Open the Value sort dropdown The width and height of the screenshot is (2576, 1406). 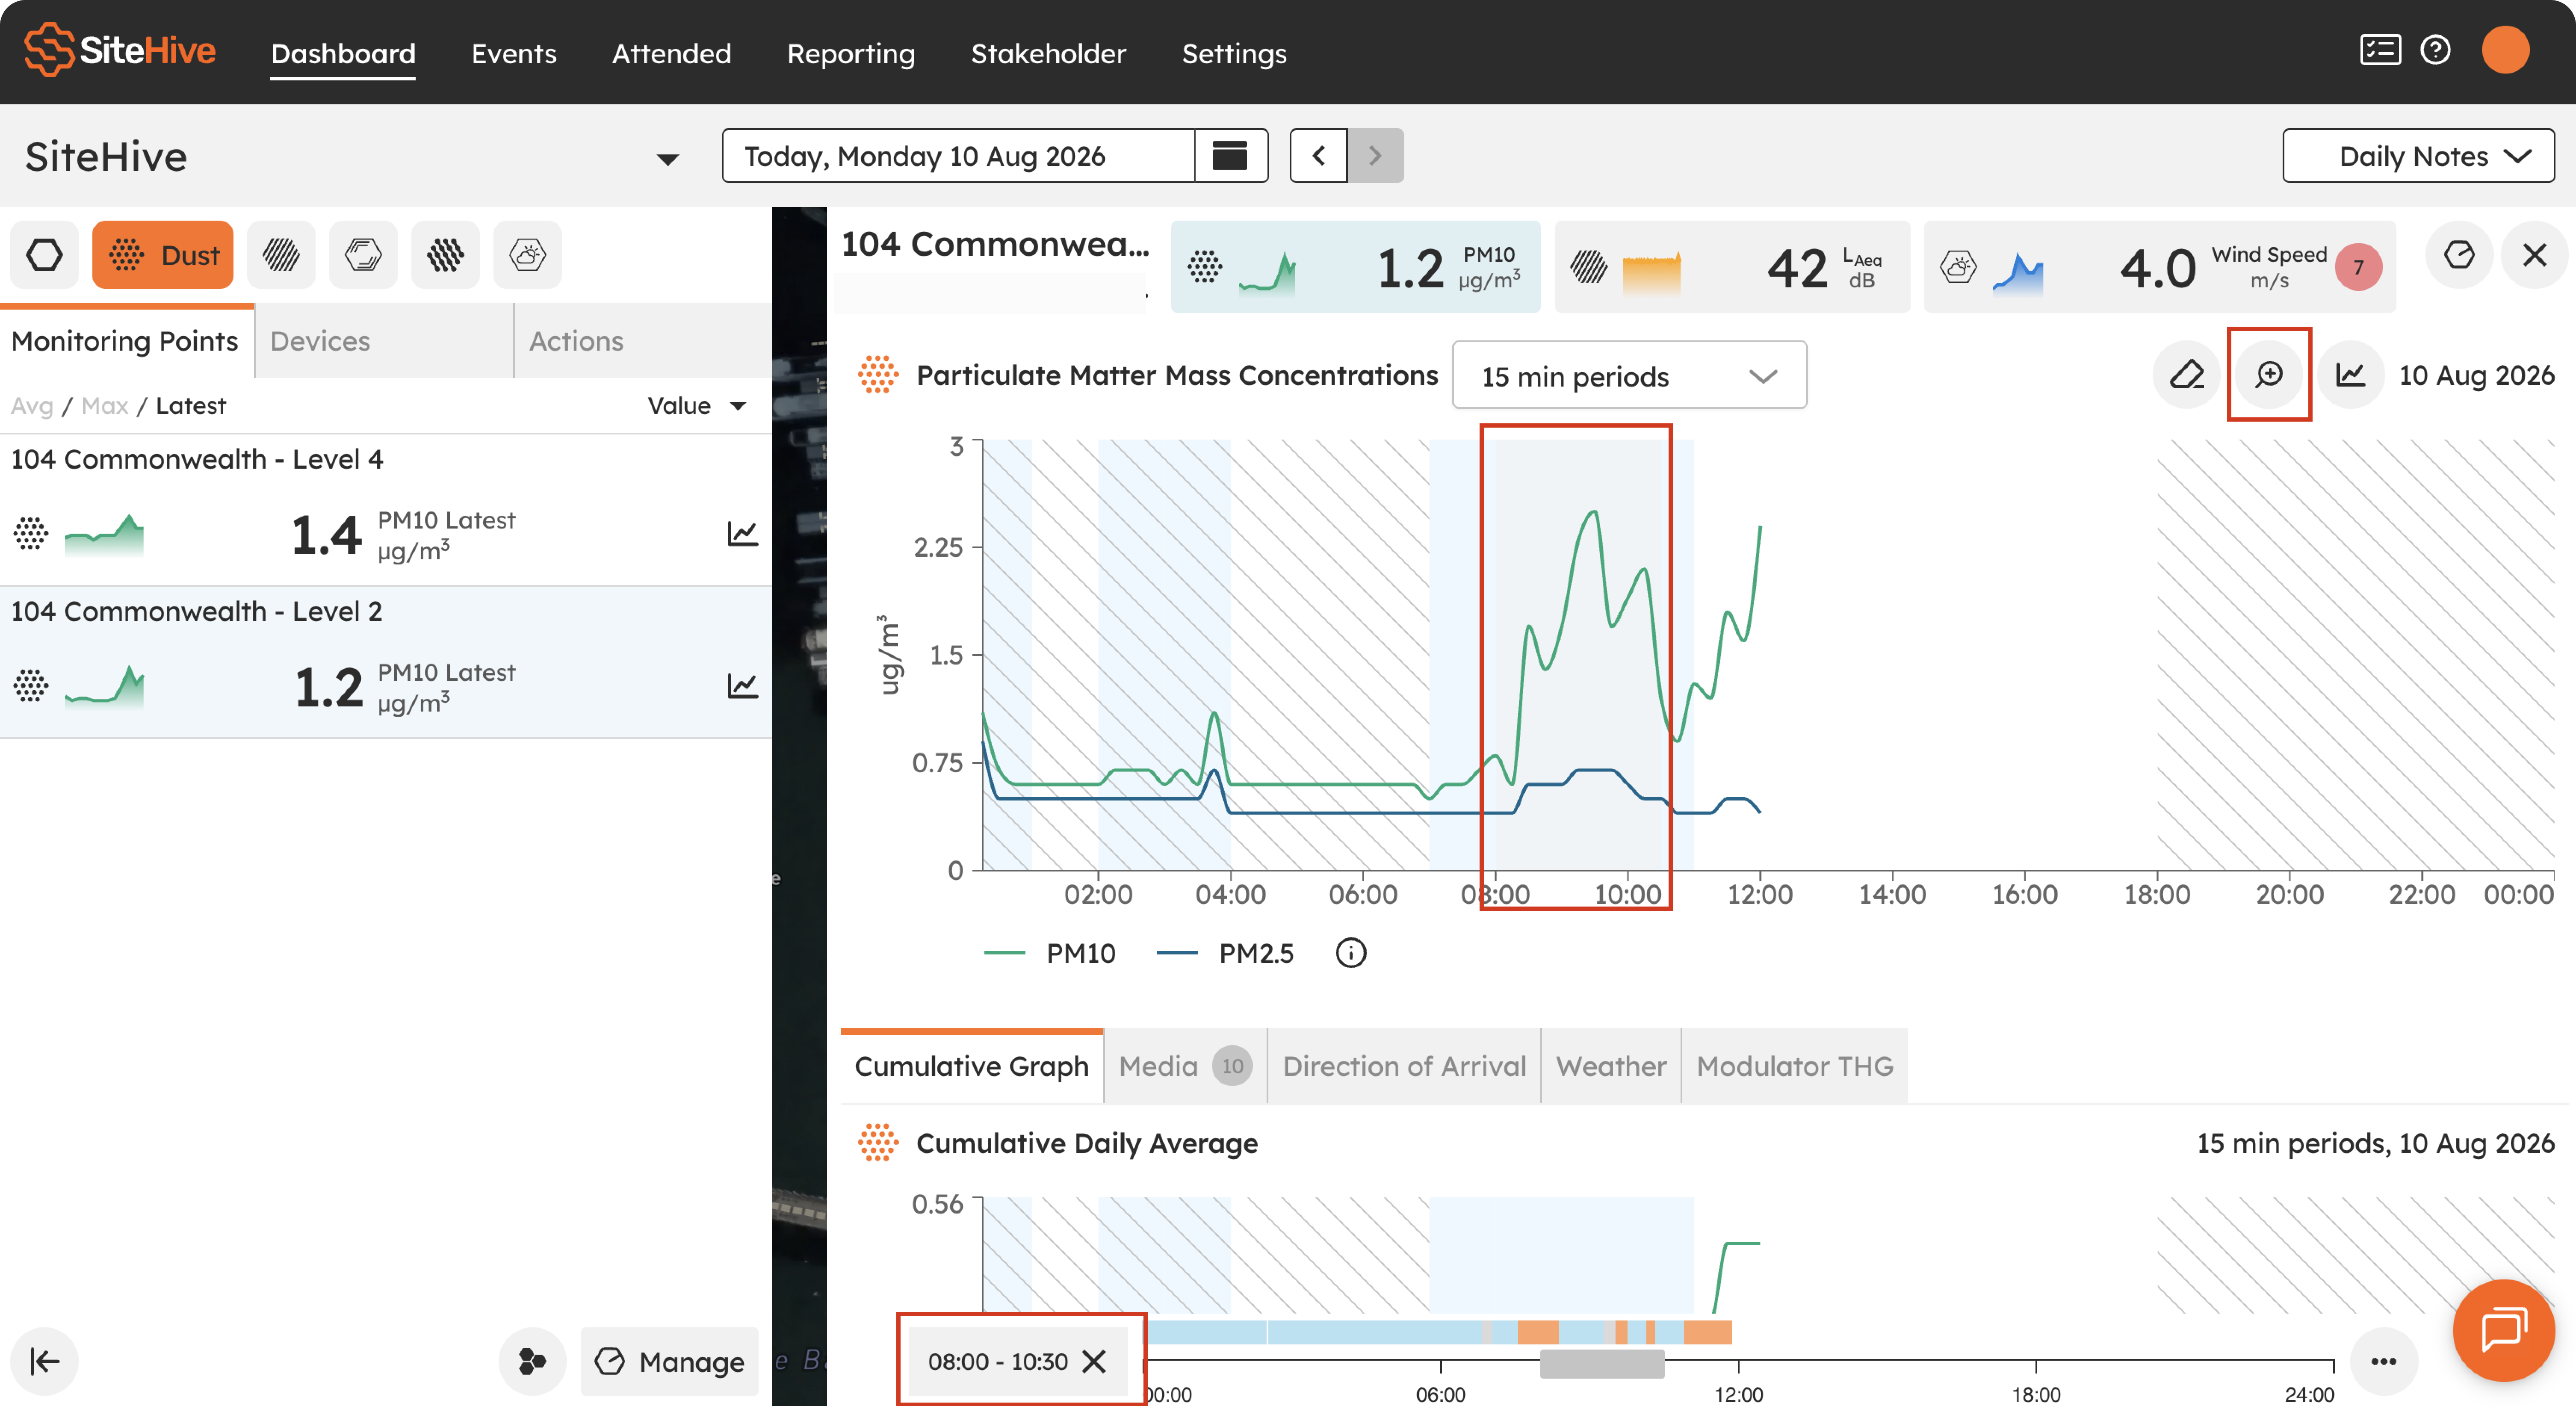tap(697, 406)
